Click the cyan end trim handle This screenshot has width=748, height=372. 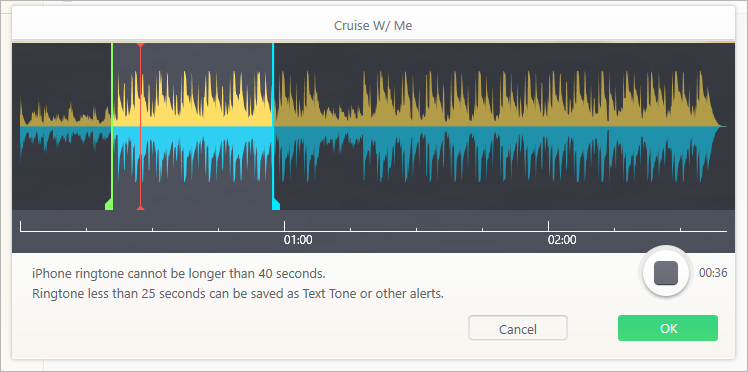pos(276,204)
